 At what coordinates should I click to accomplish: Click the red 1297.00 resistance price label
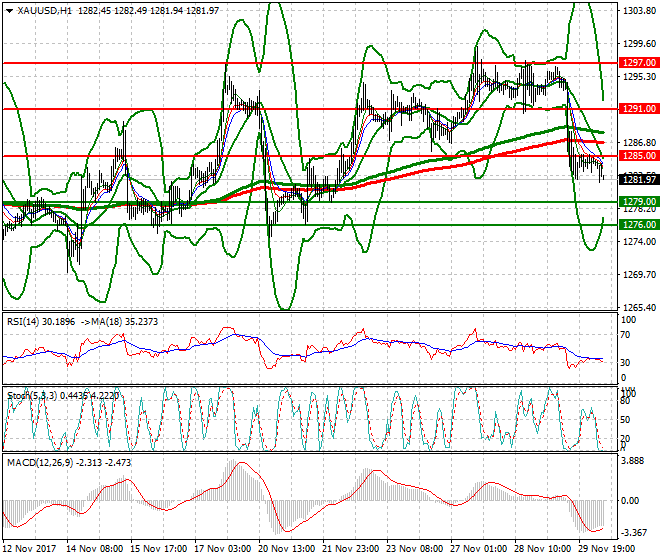point(638,62)
